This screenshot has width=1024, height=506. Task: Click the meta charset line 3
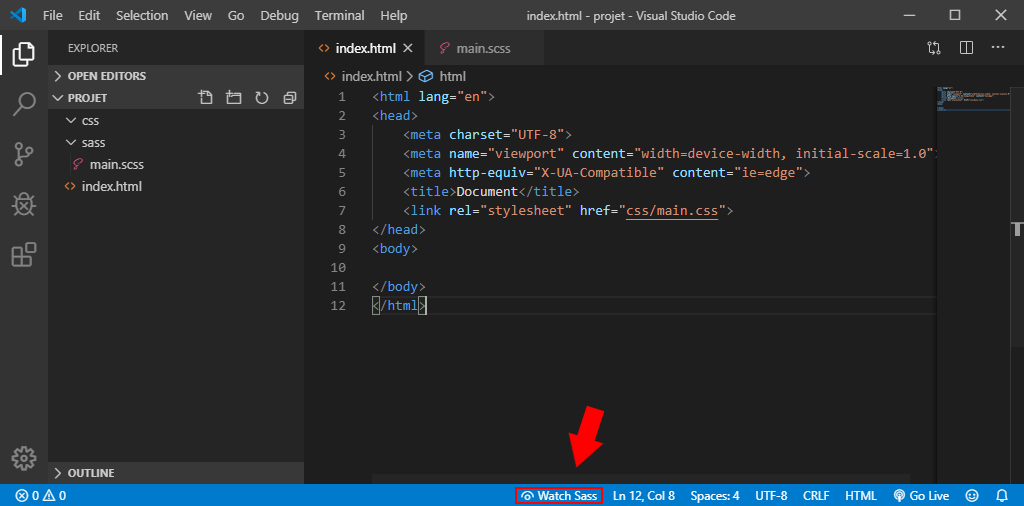(x=487, y=135)
